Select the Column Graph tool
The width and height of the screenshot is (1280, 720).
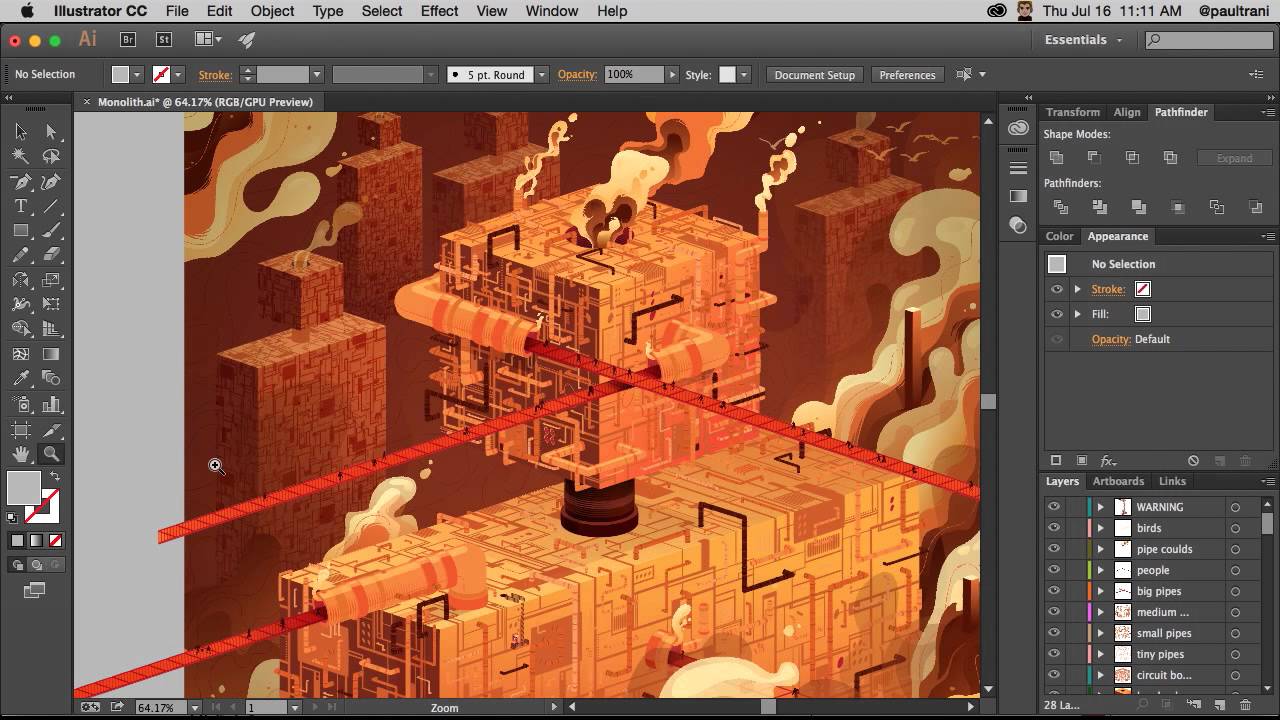click(x=51, y=404)
